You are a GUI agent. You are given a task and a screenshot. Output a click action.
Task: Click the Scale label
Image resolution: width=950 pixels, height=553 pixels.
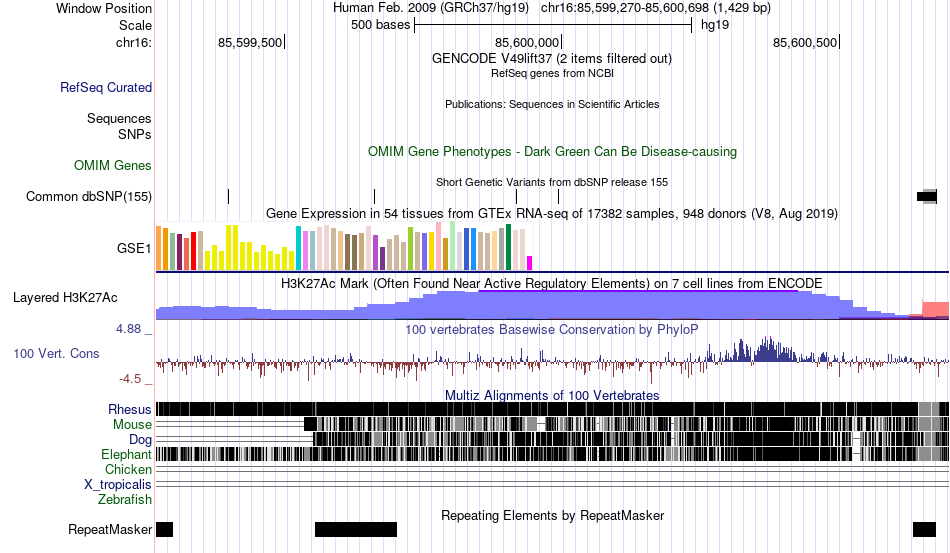(x=135, y=25)
